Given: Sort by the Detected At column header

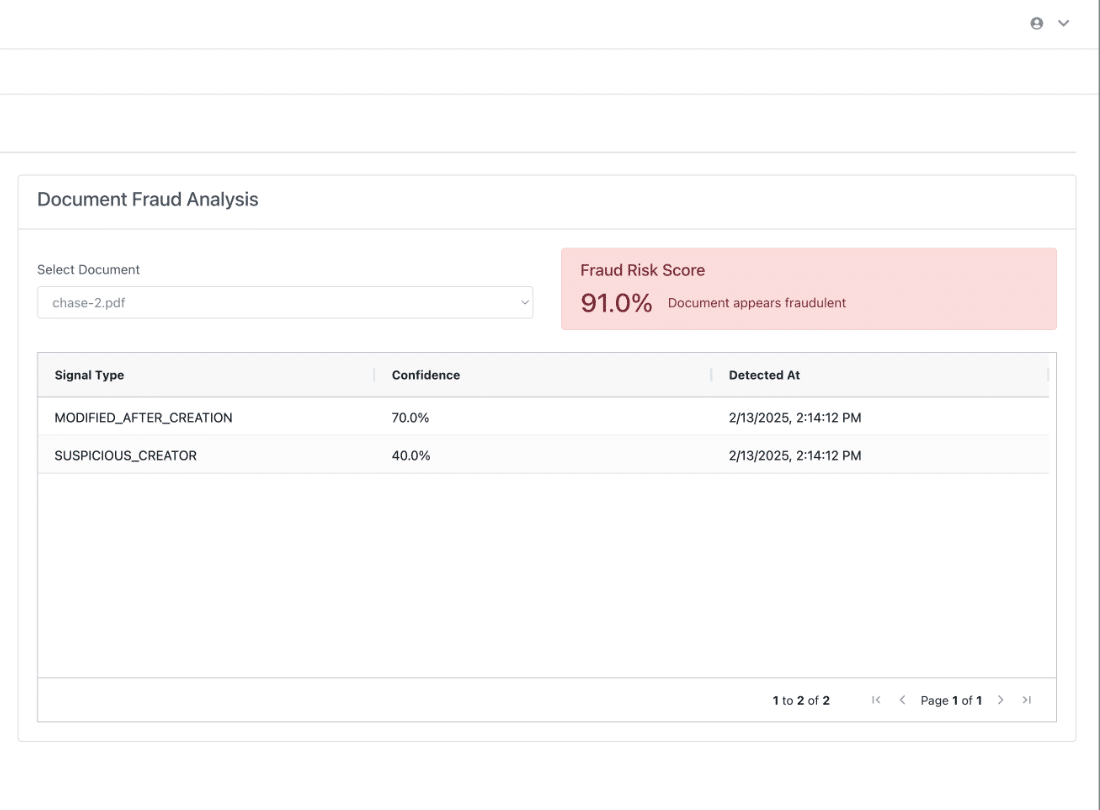Looking at the screenshot, I should [764, 375].
